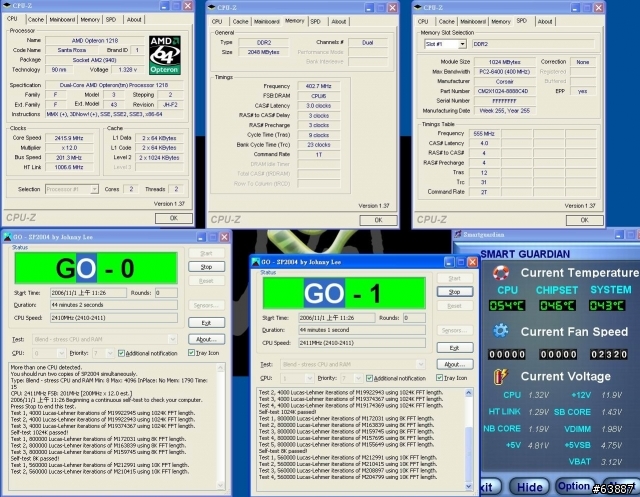Image resolution: width=640 pixels, height=497 pixels.
Task: Click the green GO - 1 status banner
Action: (344, 293)
